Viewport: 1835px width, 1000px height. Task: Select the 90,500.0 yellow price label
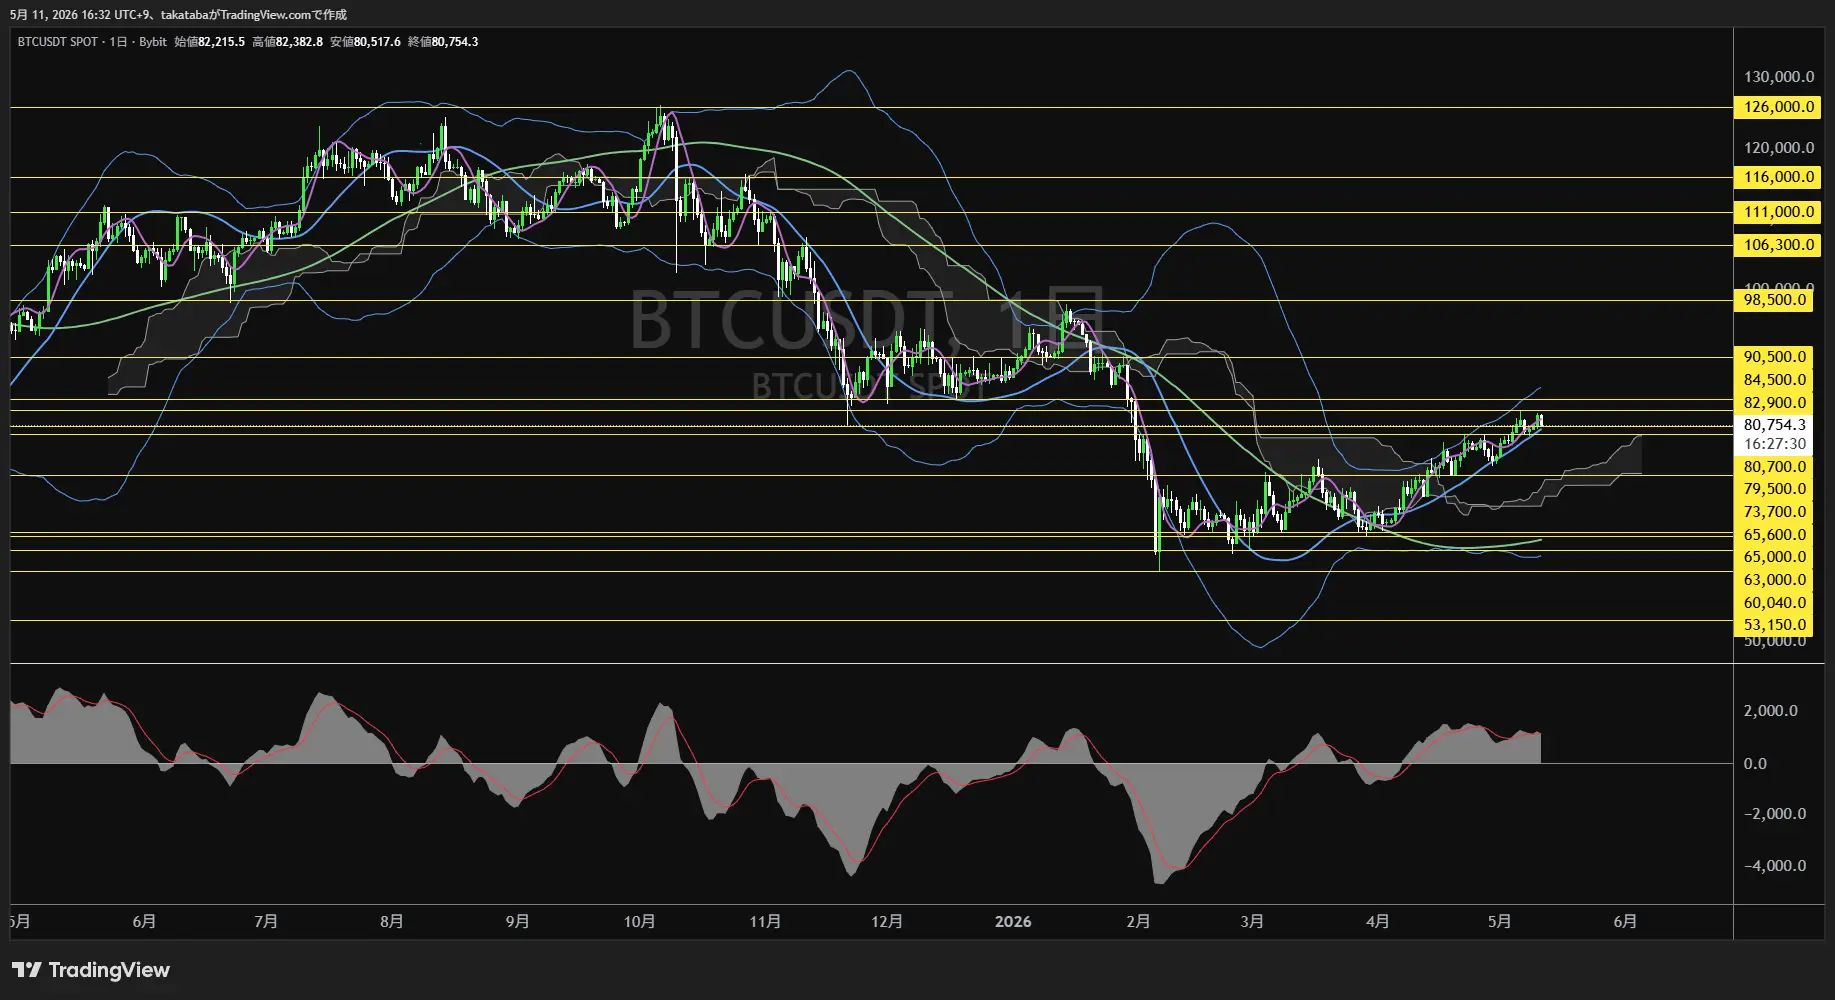coord(1774,357)
